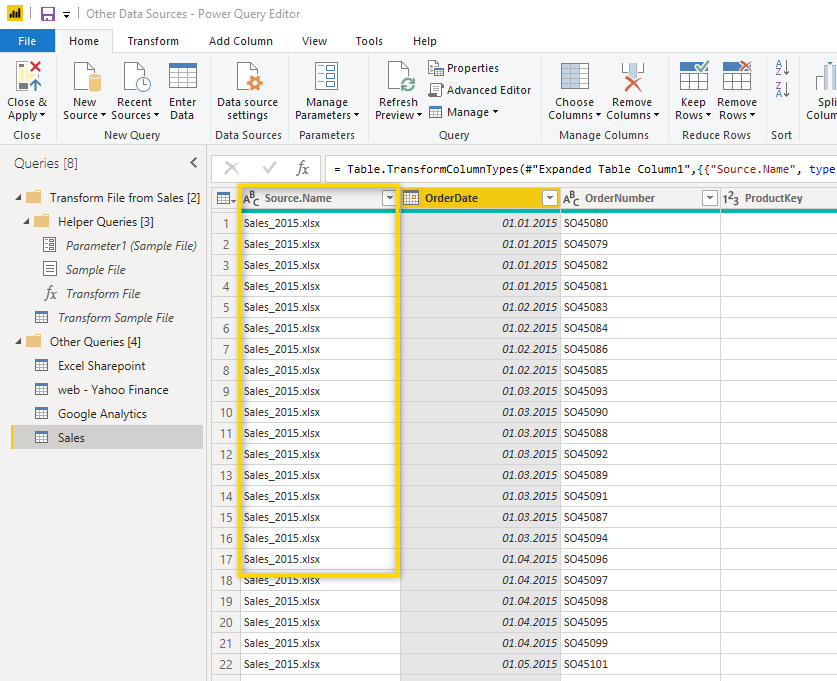Image resolution: width=837 pixels, height=681 pixels.
Task: Select web - Yahoo Finance query
Action: (113, 390)
